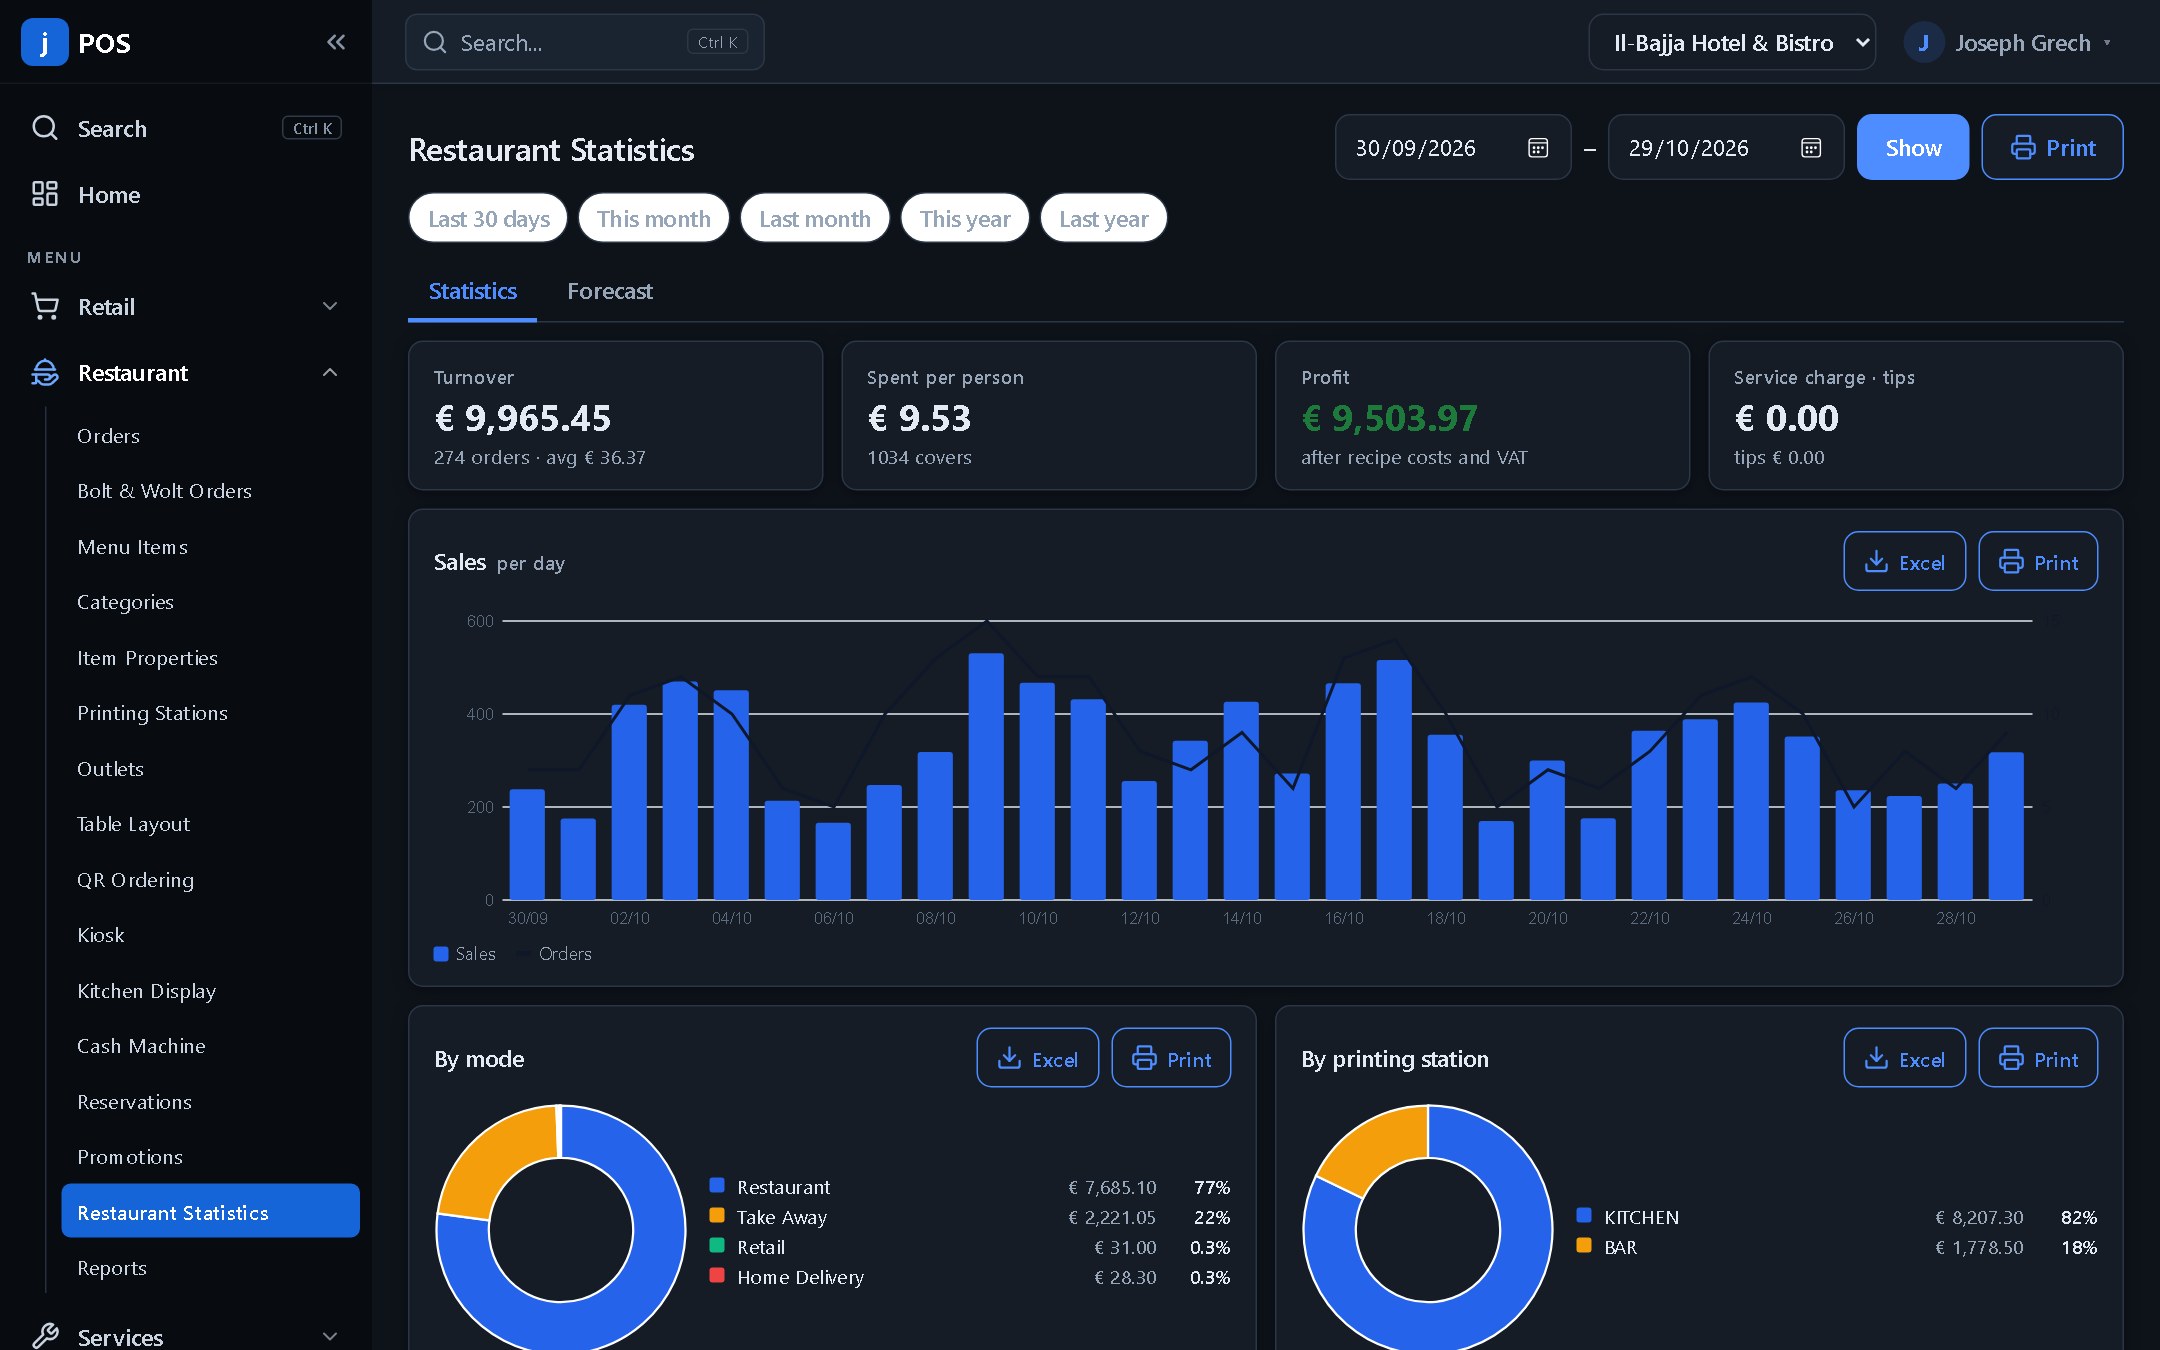Select the Last 30 days filter
2160x1350 pixels.
click(488, 218)
